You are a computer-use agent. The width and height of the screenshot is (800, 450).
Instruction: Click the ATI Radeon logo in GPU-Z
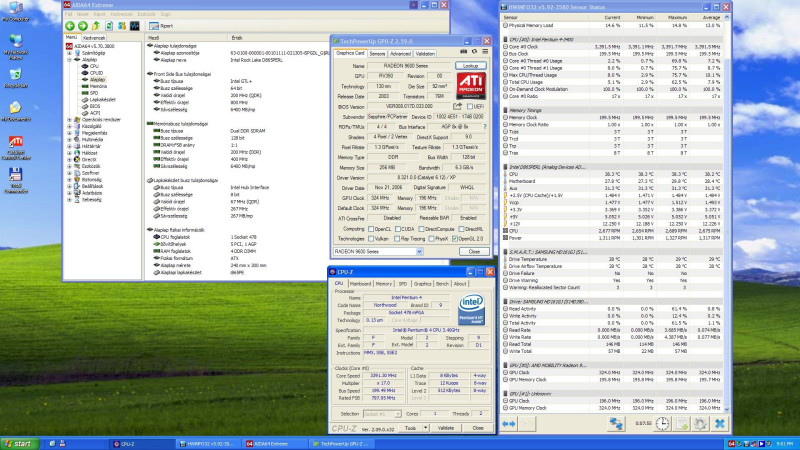coord(471,86)
